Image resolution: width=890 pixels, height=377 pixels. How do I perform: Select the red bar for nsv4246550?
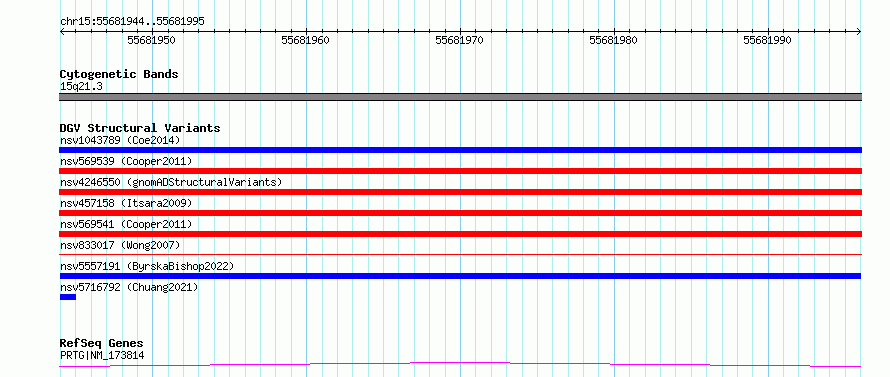[x=460, y=192]
